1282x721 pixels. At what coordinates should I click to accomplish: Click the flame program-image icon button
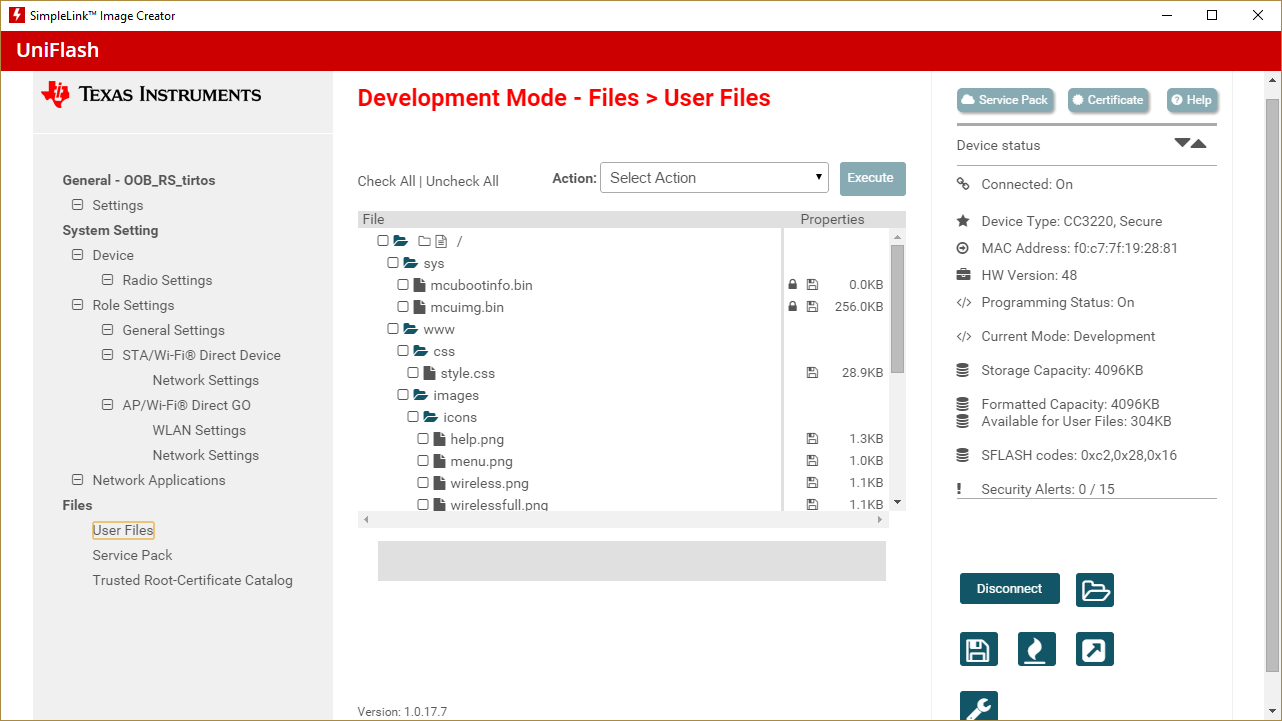[x=1036, y=649]
